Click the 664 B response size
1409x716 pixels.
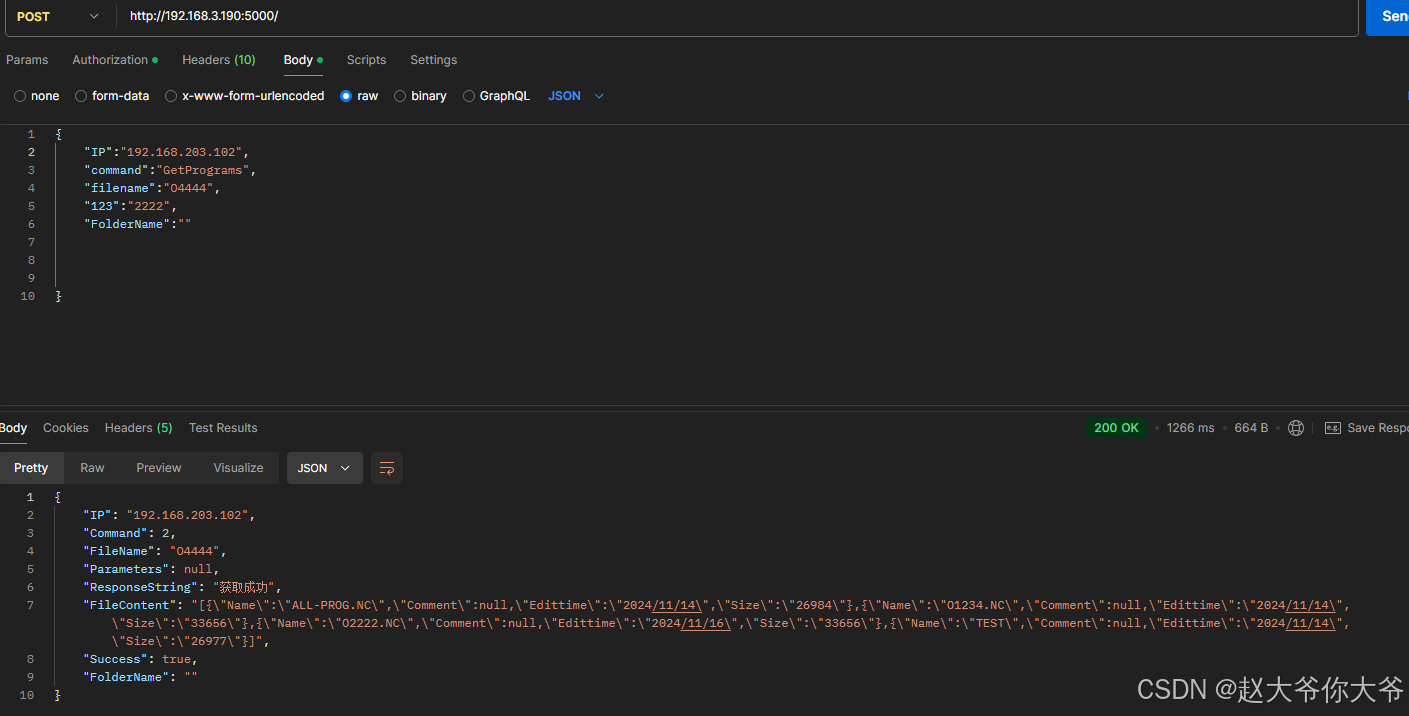coord(1251,428)
